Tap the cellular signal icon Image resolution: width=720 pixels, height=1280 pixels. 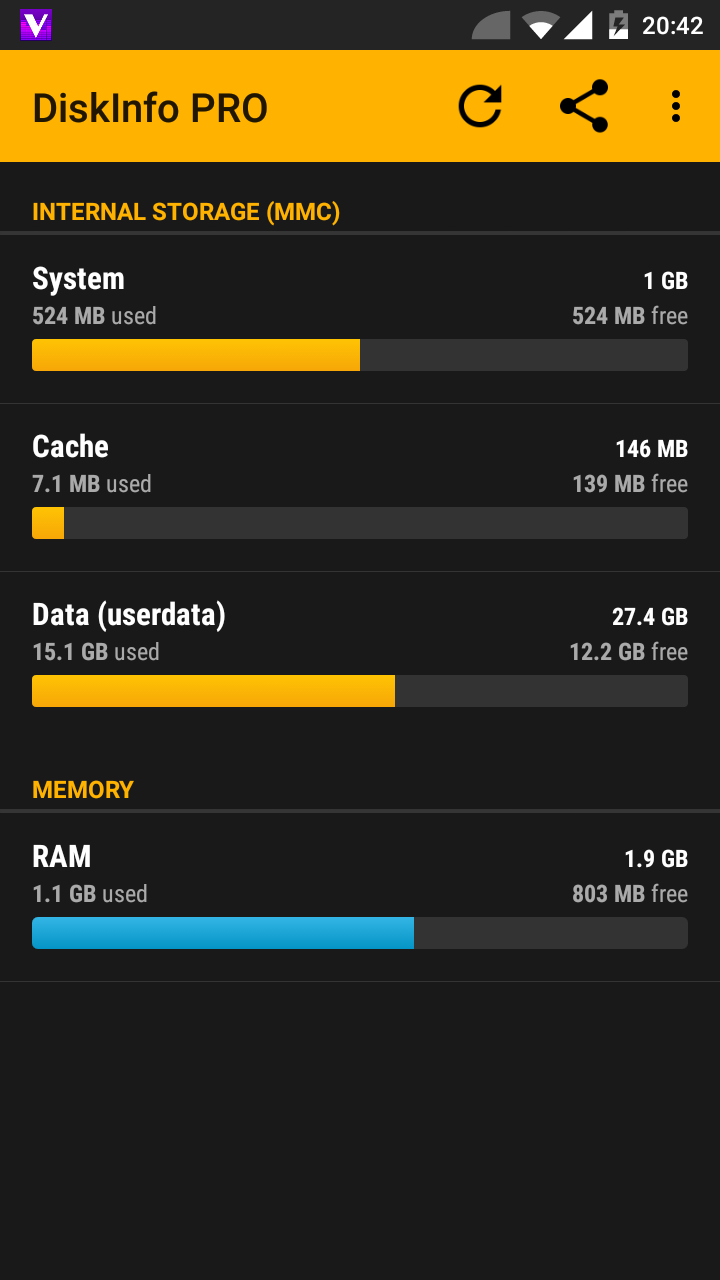click(578, 25)
